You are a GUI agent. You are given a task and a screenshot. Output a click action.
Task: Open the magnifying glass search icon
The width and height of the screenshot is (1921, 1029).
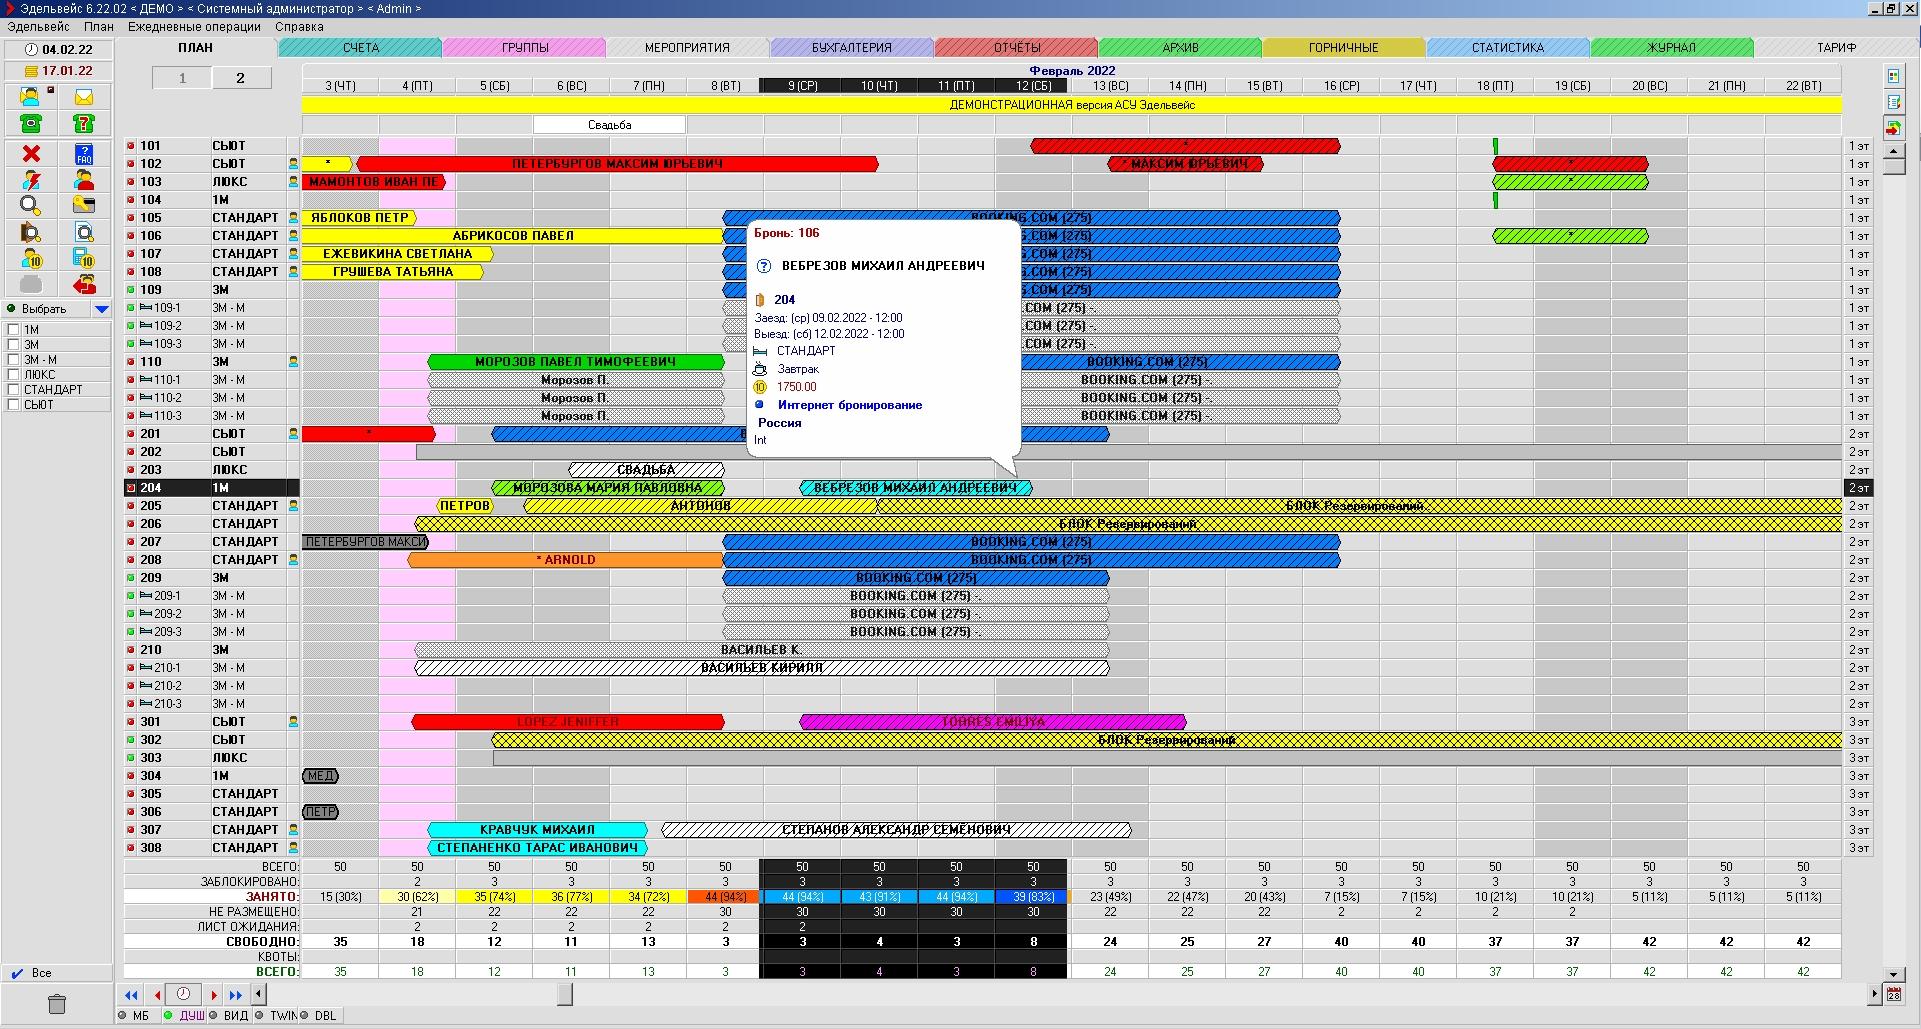click(31, 206)
